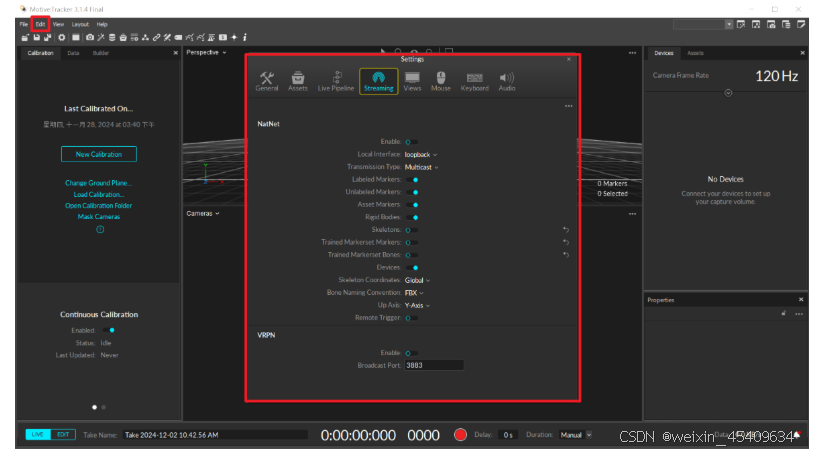Click the edit layout icon at far top-right
816x453 pixels.
801,24
